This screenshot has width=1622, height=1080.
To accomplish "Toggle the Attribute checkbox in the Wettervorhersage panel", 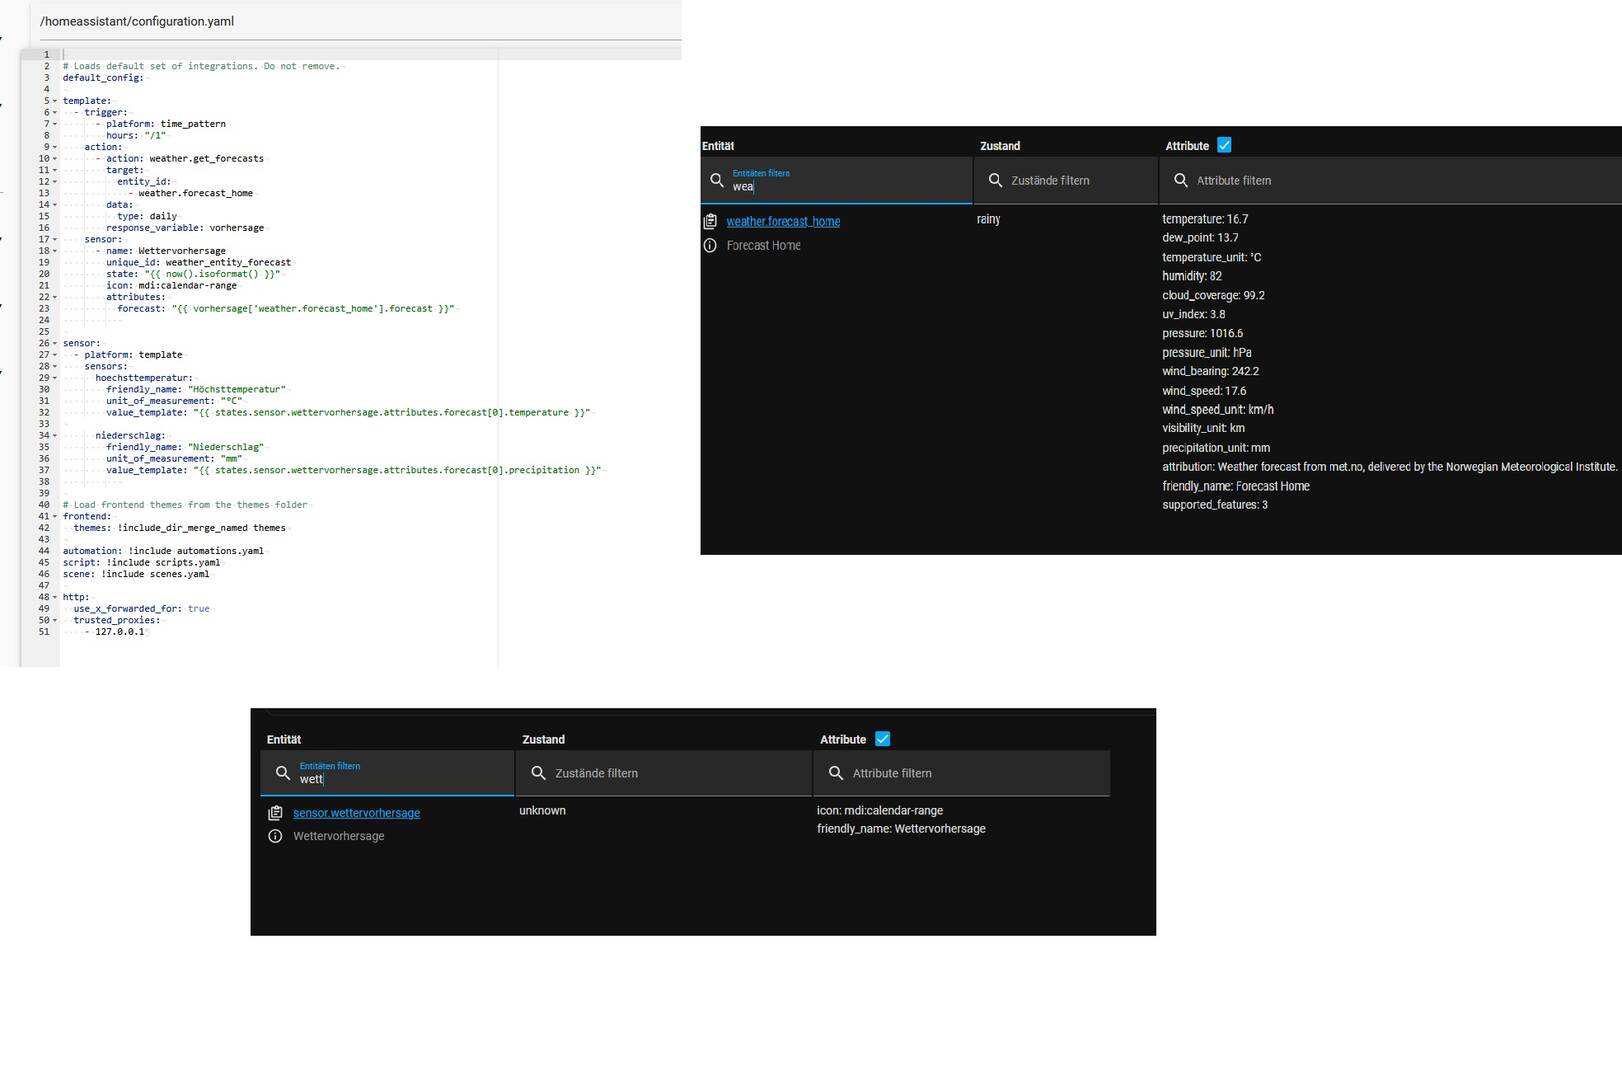I will [882, 739].
